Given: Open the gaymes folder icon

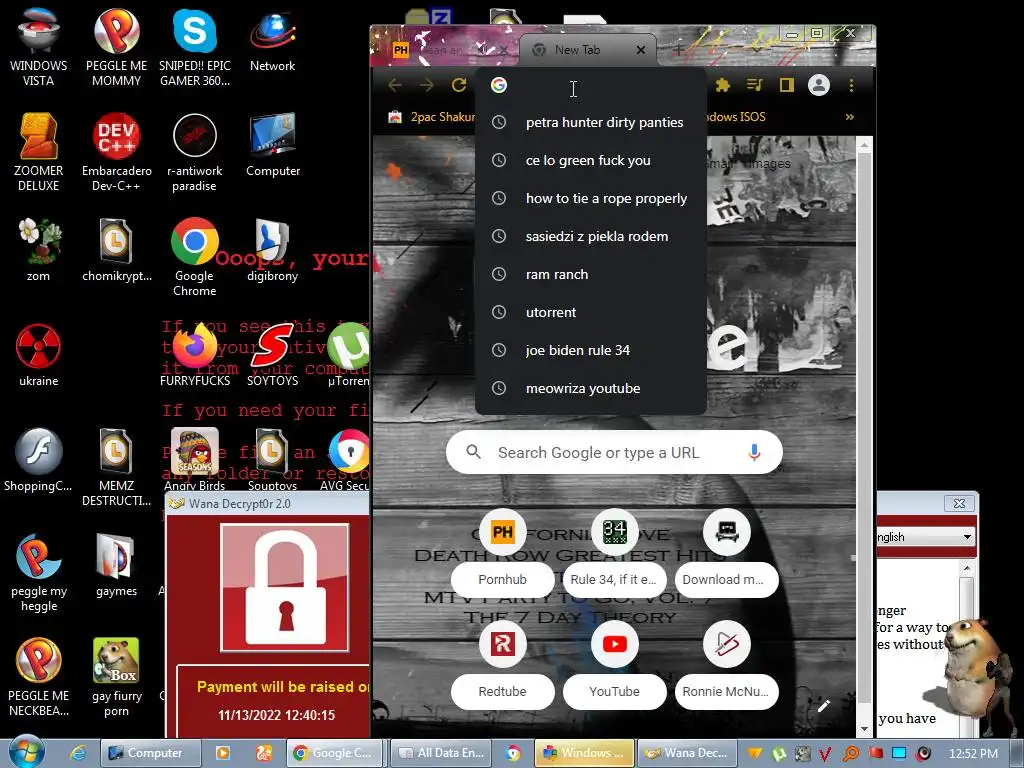Looking at the screenshot, I should tap(116, 565).
